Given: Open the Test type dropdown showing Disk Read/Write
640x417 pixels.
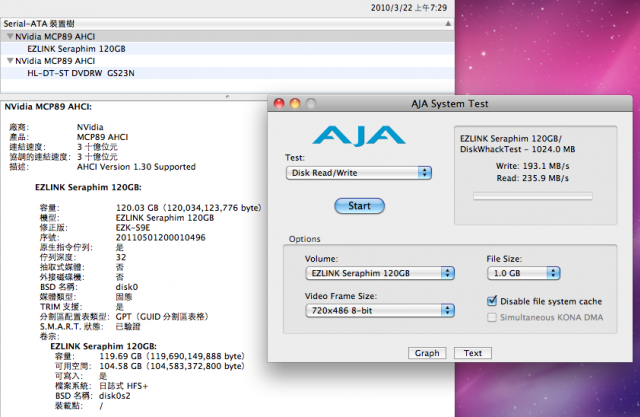Looking at the screenshot, I should [x=359, y=173].
